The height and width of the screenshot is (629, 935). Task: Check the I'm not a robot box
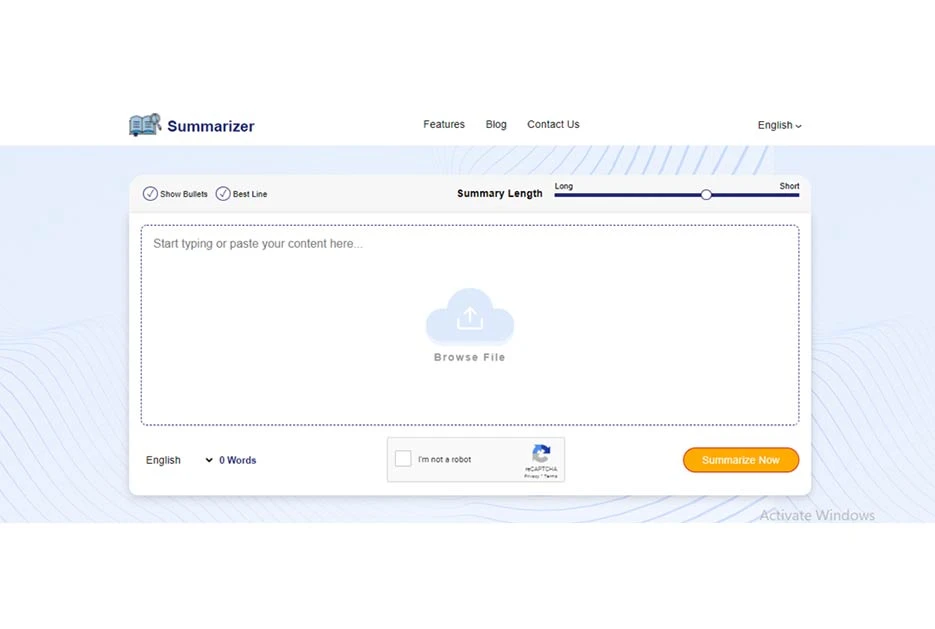click(x=403, y=457)
